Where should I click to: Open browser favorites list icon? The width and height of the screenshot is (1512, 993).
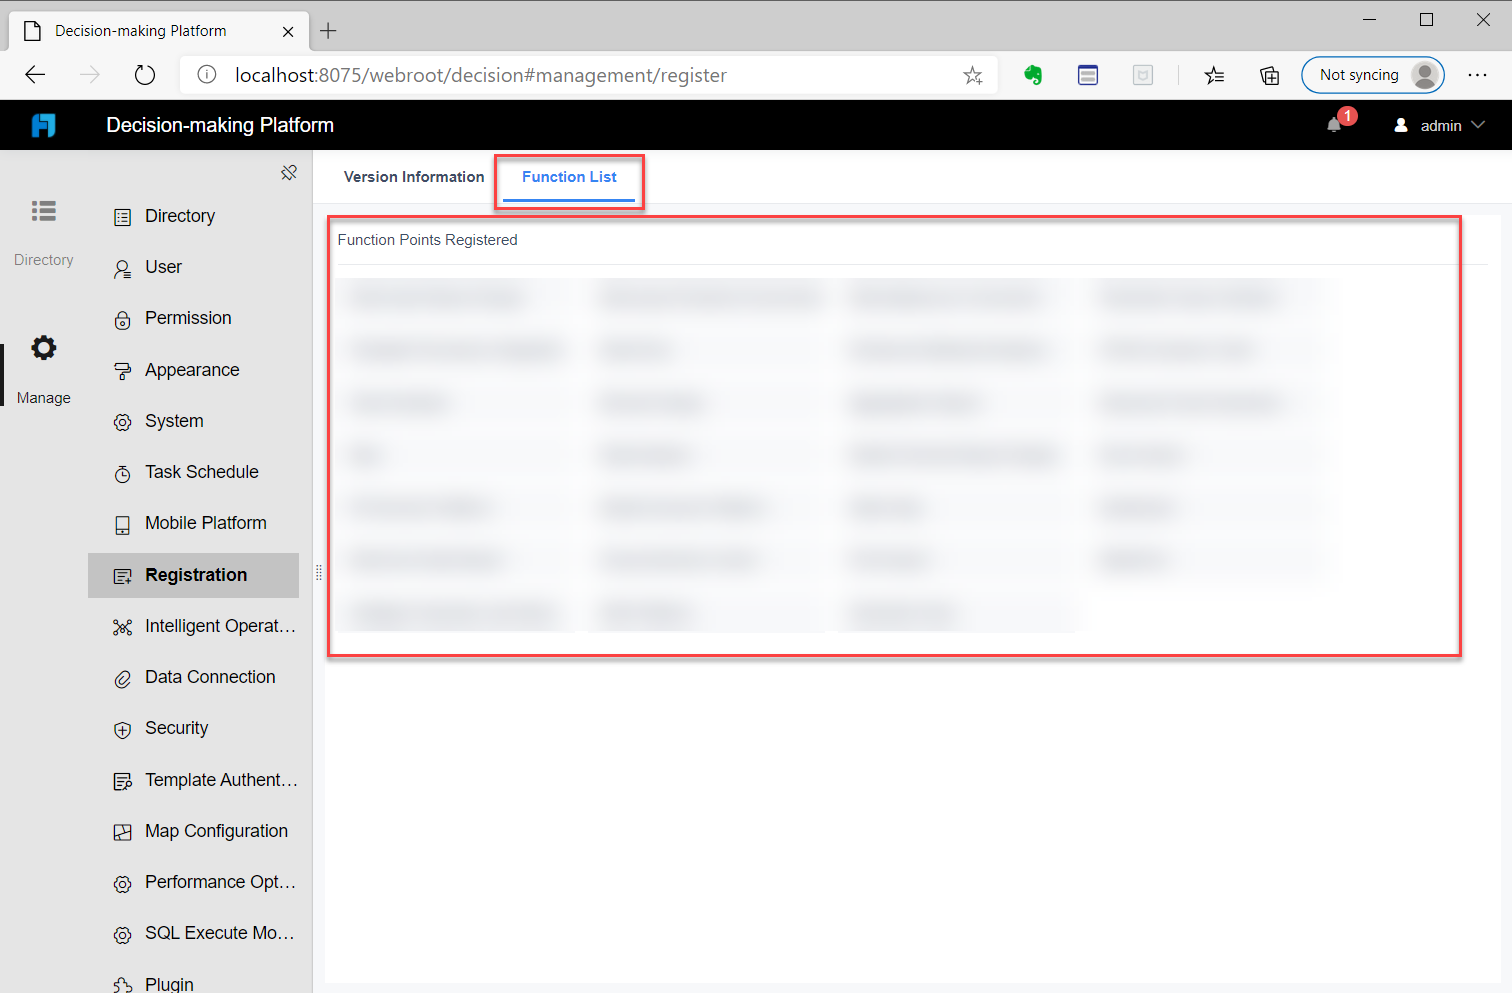click(1214, 75)
